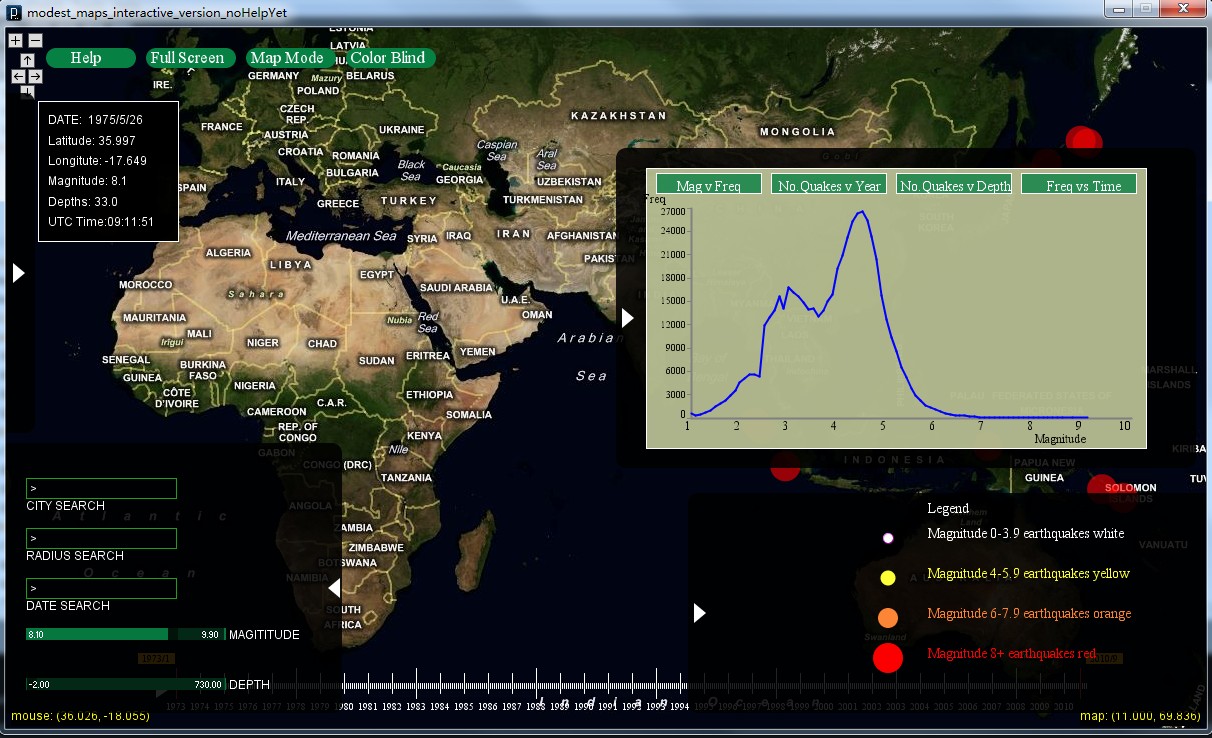Viewport: 1212px width, 738px height.
Task: Click the 'DATE: 1975/5/26' line in info box
Action: pyautogui.click(x=95, y=119)
